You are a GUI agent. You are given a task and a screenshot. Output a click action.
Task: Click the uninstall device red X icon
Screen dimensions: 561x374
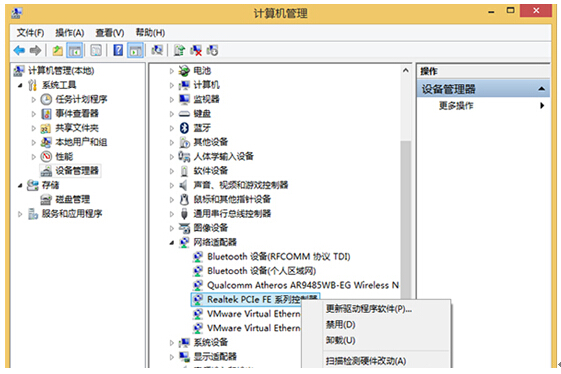196,50
